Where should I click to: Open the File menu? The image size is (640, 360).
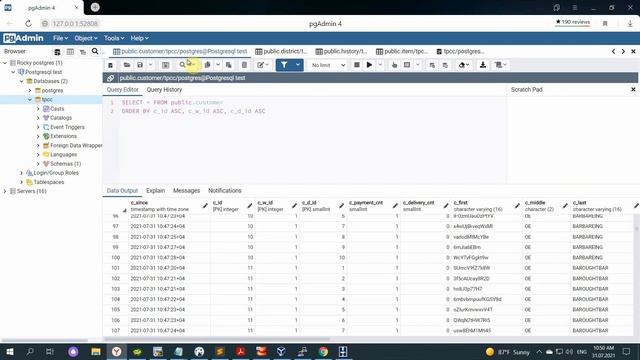(60, 38)
